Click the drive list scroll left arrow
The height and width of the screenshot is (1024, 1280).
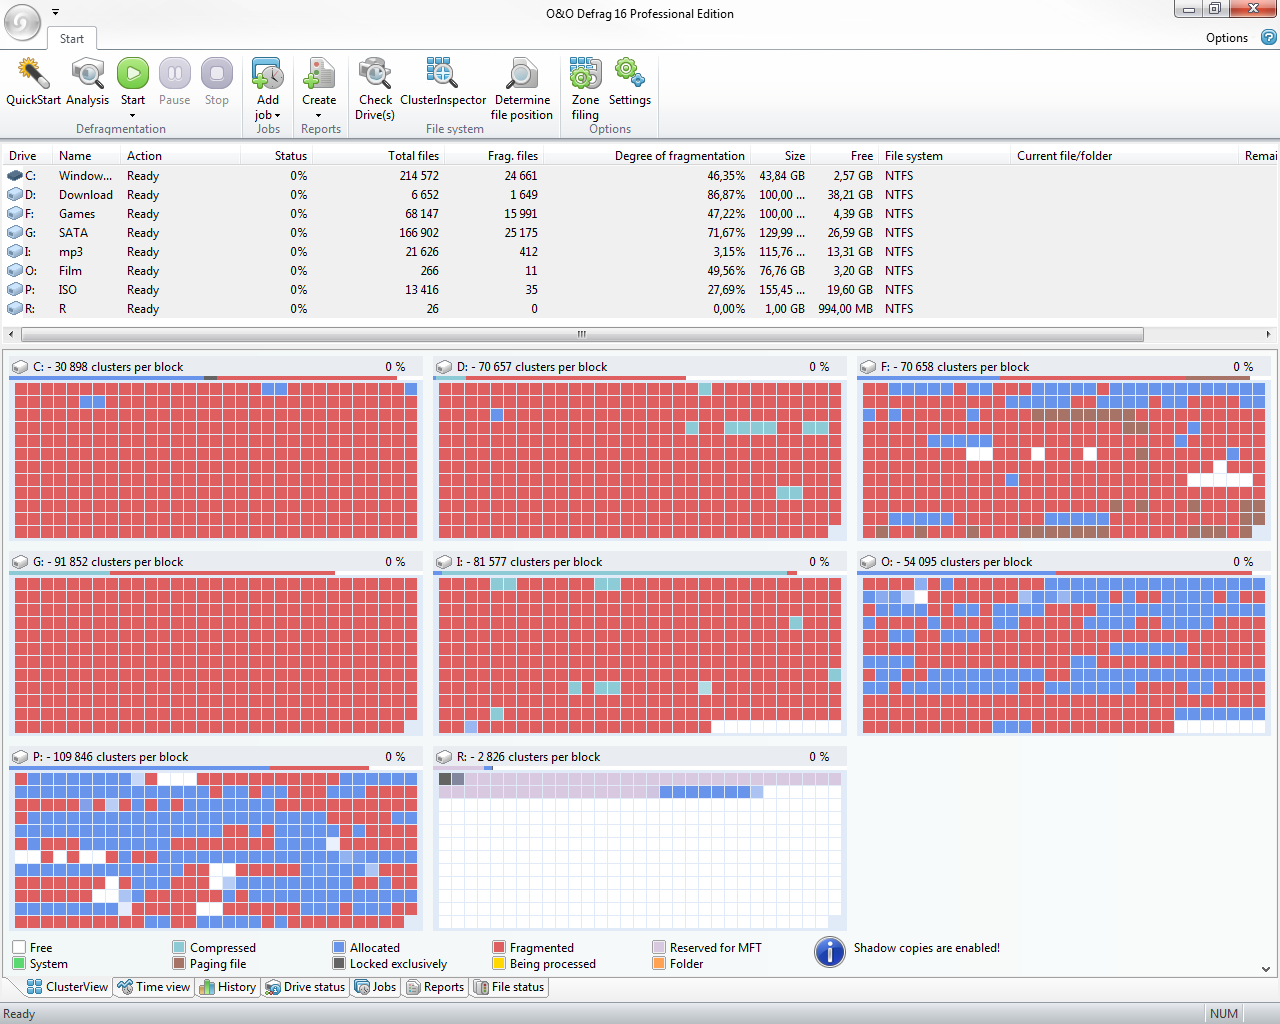[11, 334]
